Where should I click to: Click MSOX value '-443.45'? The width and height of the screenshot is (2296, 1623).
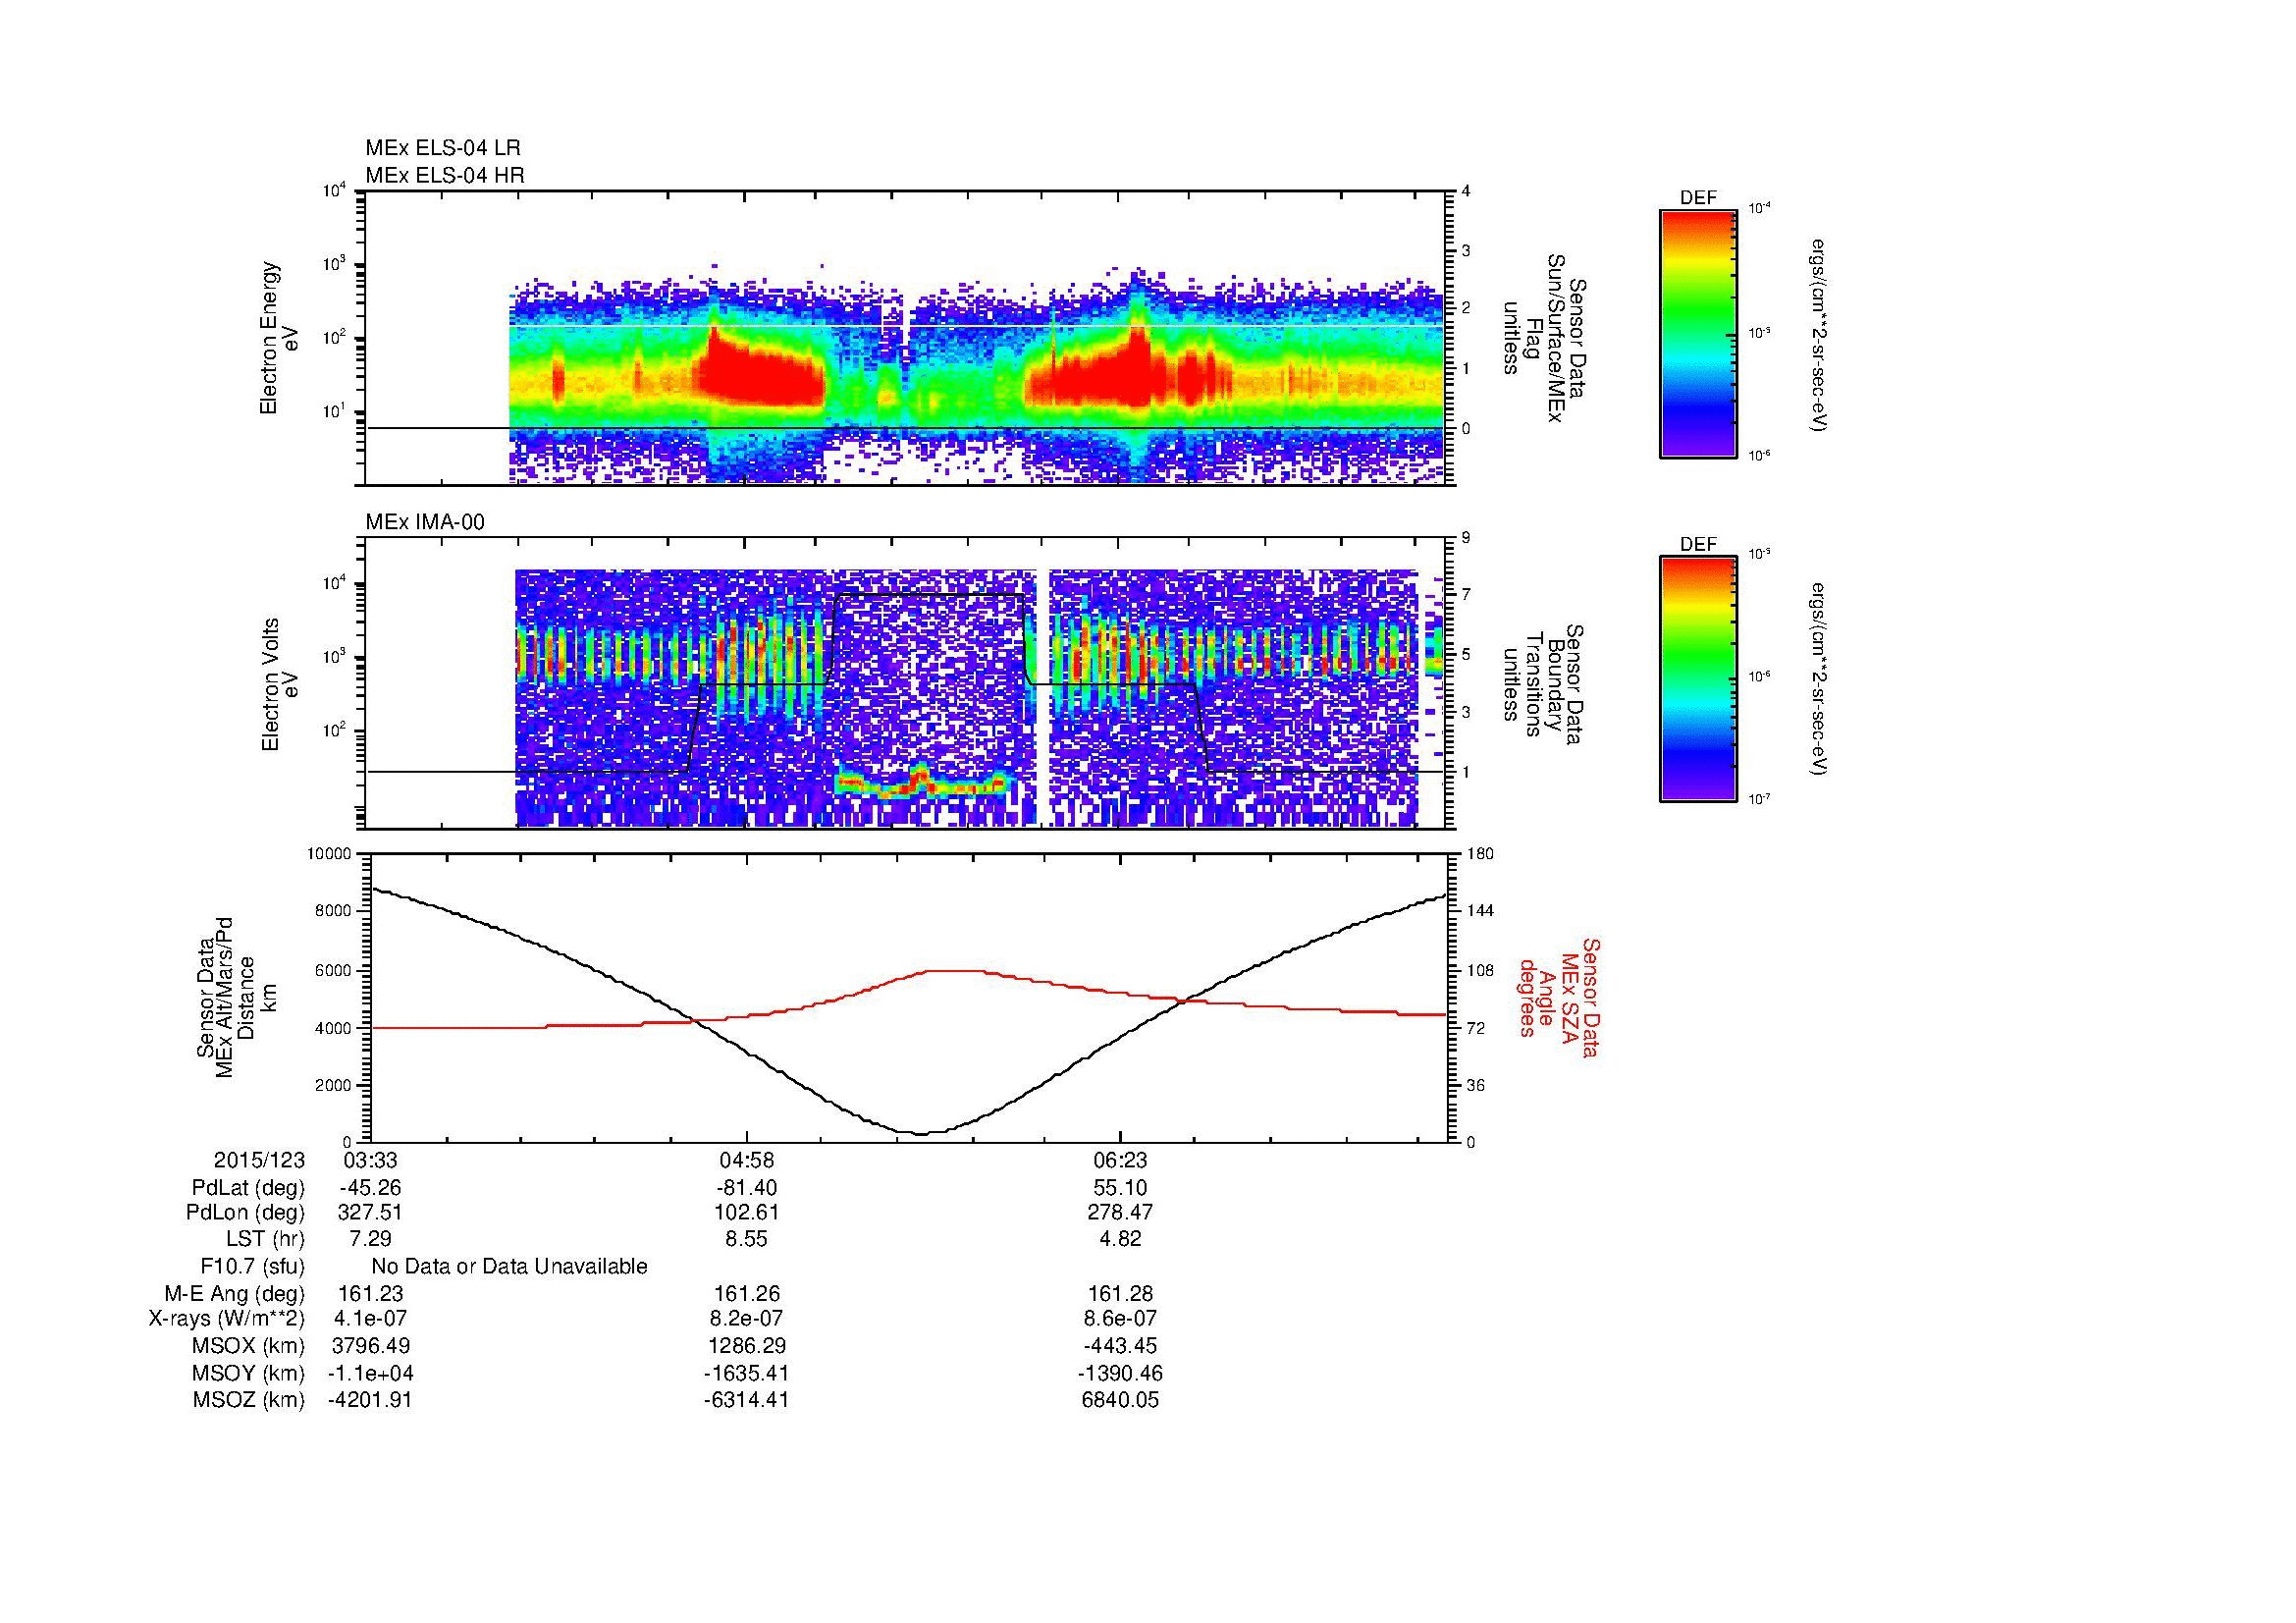tap(1121, 1346)
